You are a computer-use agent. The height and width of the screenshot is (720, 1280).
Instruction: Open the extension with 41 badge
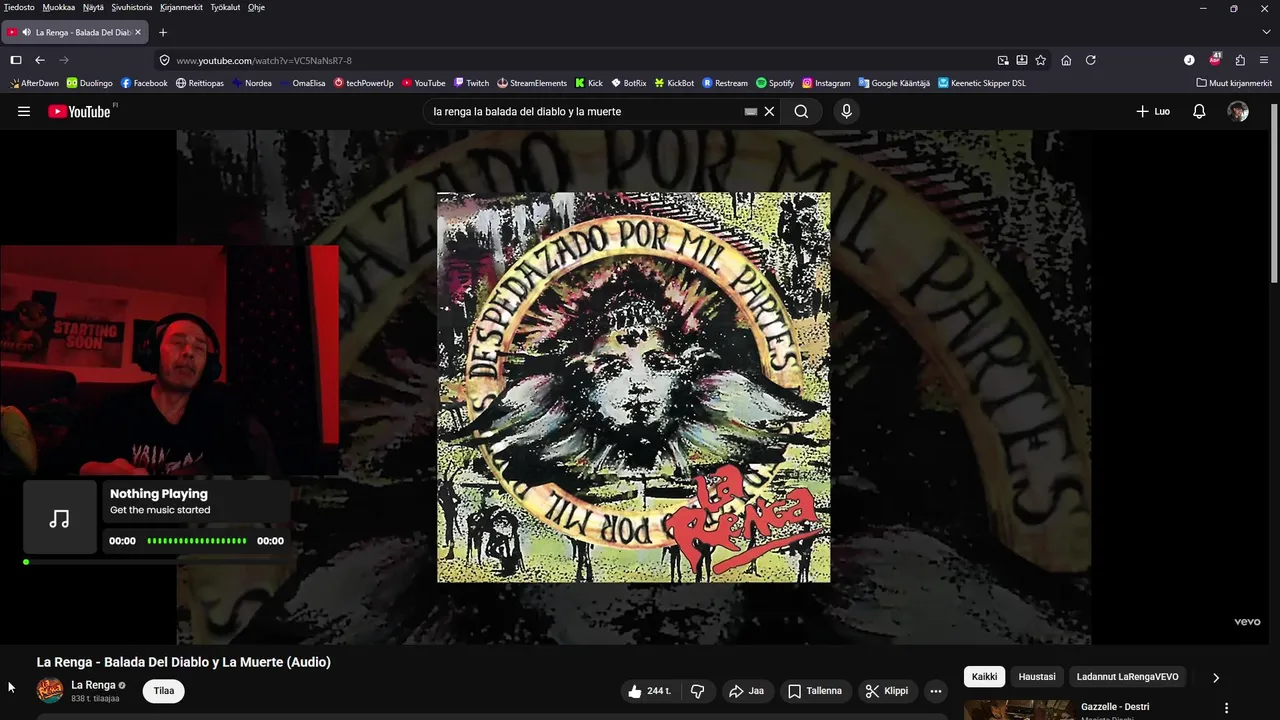pyautogui.click(x=1215, y=59)
